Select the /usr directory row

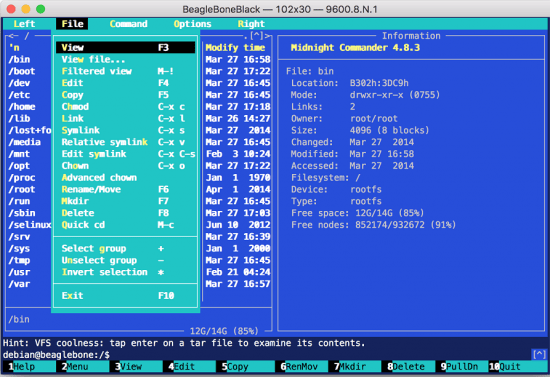click(x=19, y=272)
